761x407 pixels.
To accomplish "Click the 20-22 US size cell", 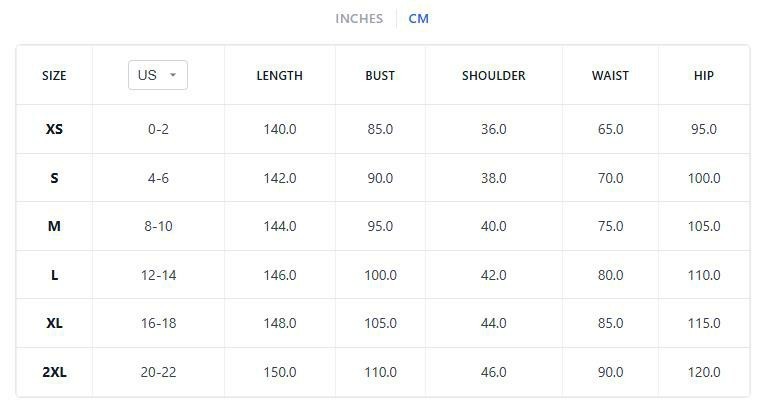I will 158,372.
